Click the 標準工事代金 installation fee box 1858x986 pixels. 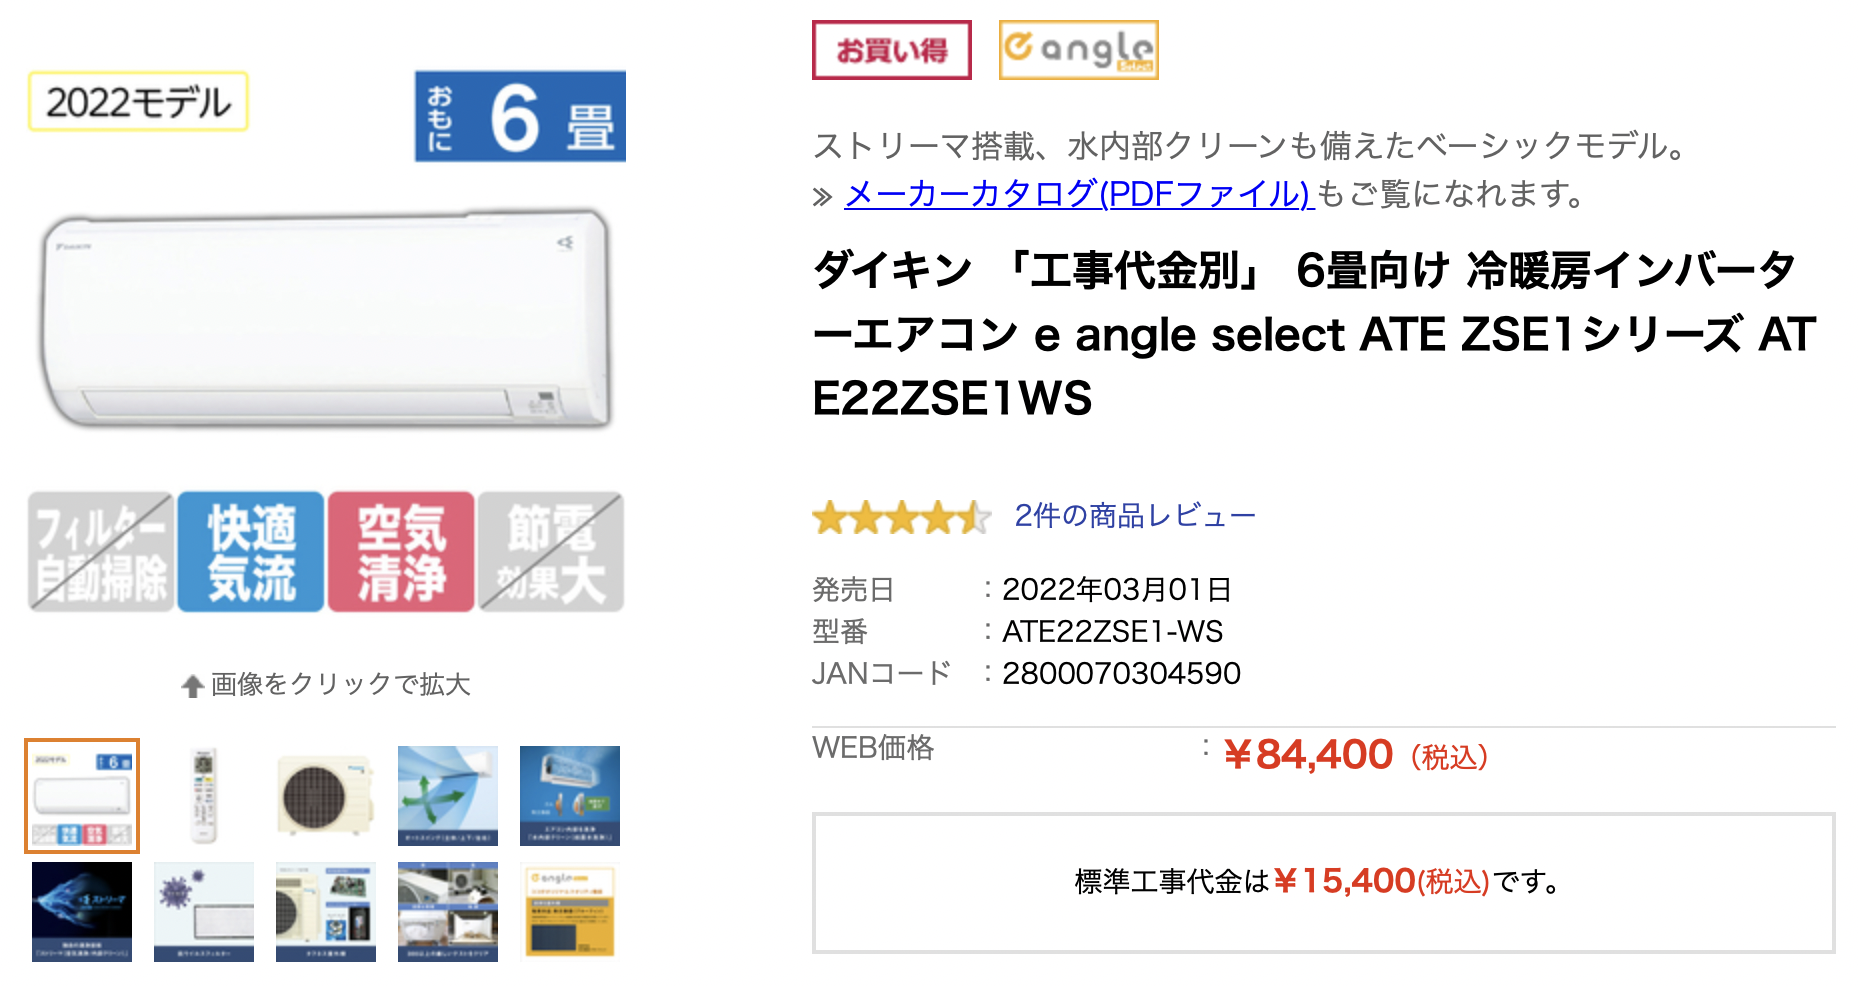[1323, 882]
